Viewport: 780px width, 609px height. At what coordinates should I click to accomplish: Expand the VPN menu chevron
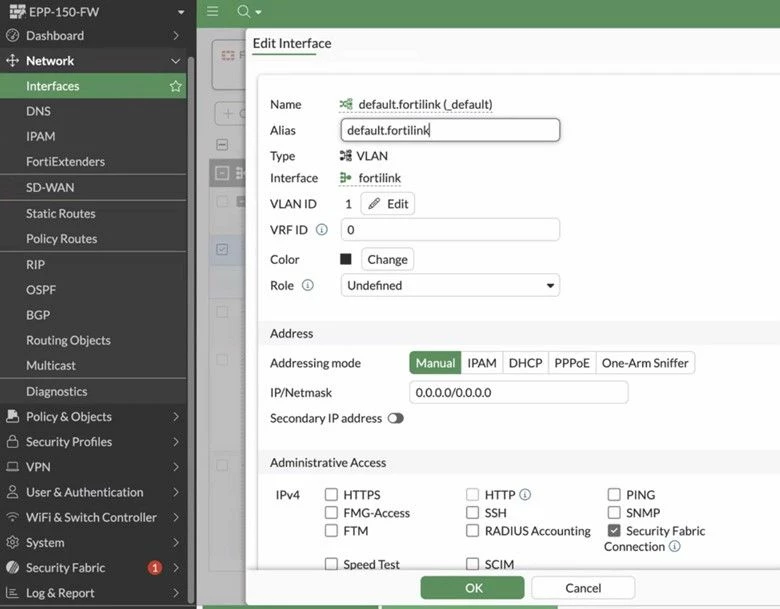click(x=176, y=467)
